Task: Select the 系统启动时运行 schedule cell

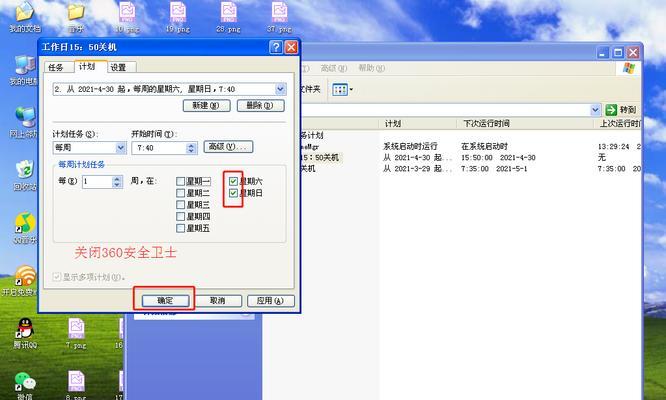Action: (410, 146)
